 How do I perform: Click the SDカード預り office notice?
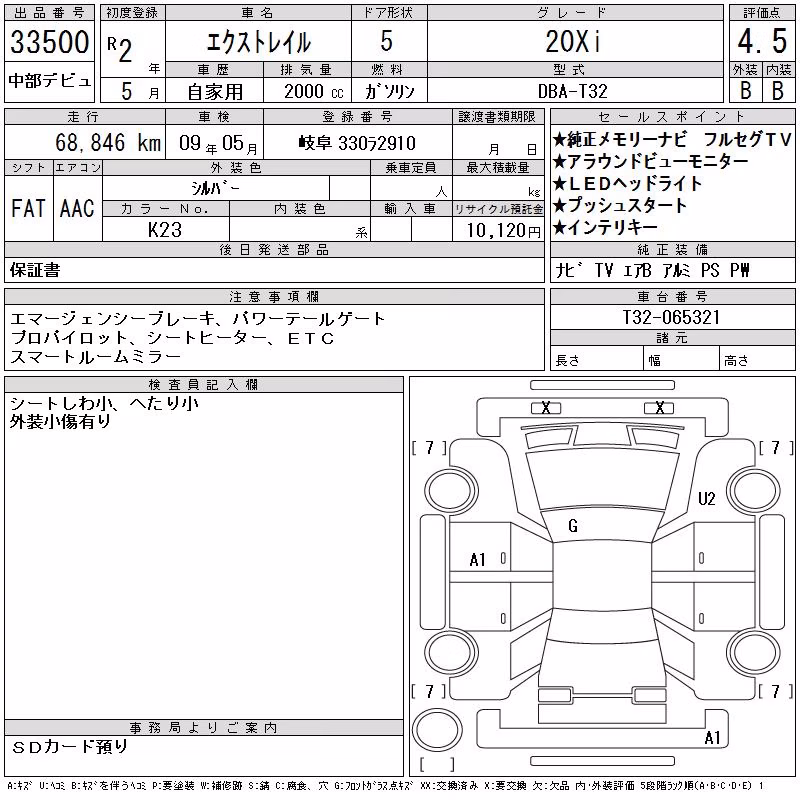click(x=70, y=747)
